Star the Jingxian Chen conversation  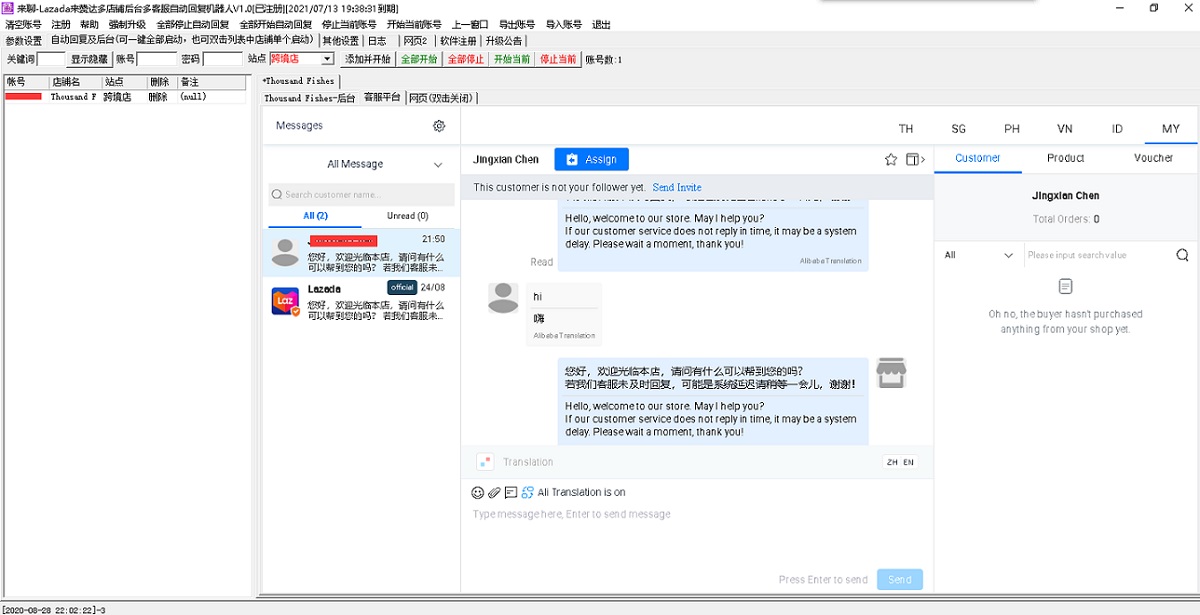pyautogui.click(x=891, y=159)
